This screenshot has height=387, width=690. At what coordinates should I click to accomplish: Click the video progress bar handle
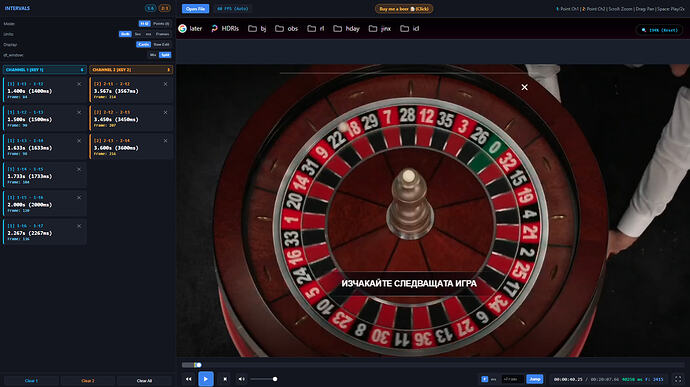point(198,365)
